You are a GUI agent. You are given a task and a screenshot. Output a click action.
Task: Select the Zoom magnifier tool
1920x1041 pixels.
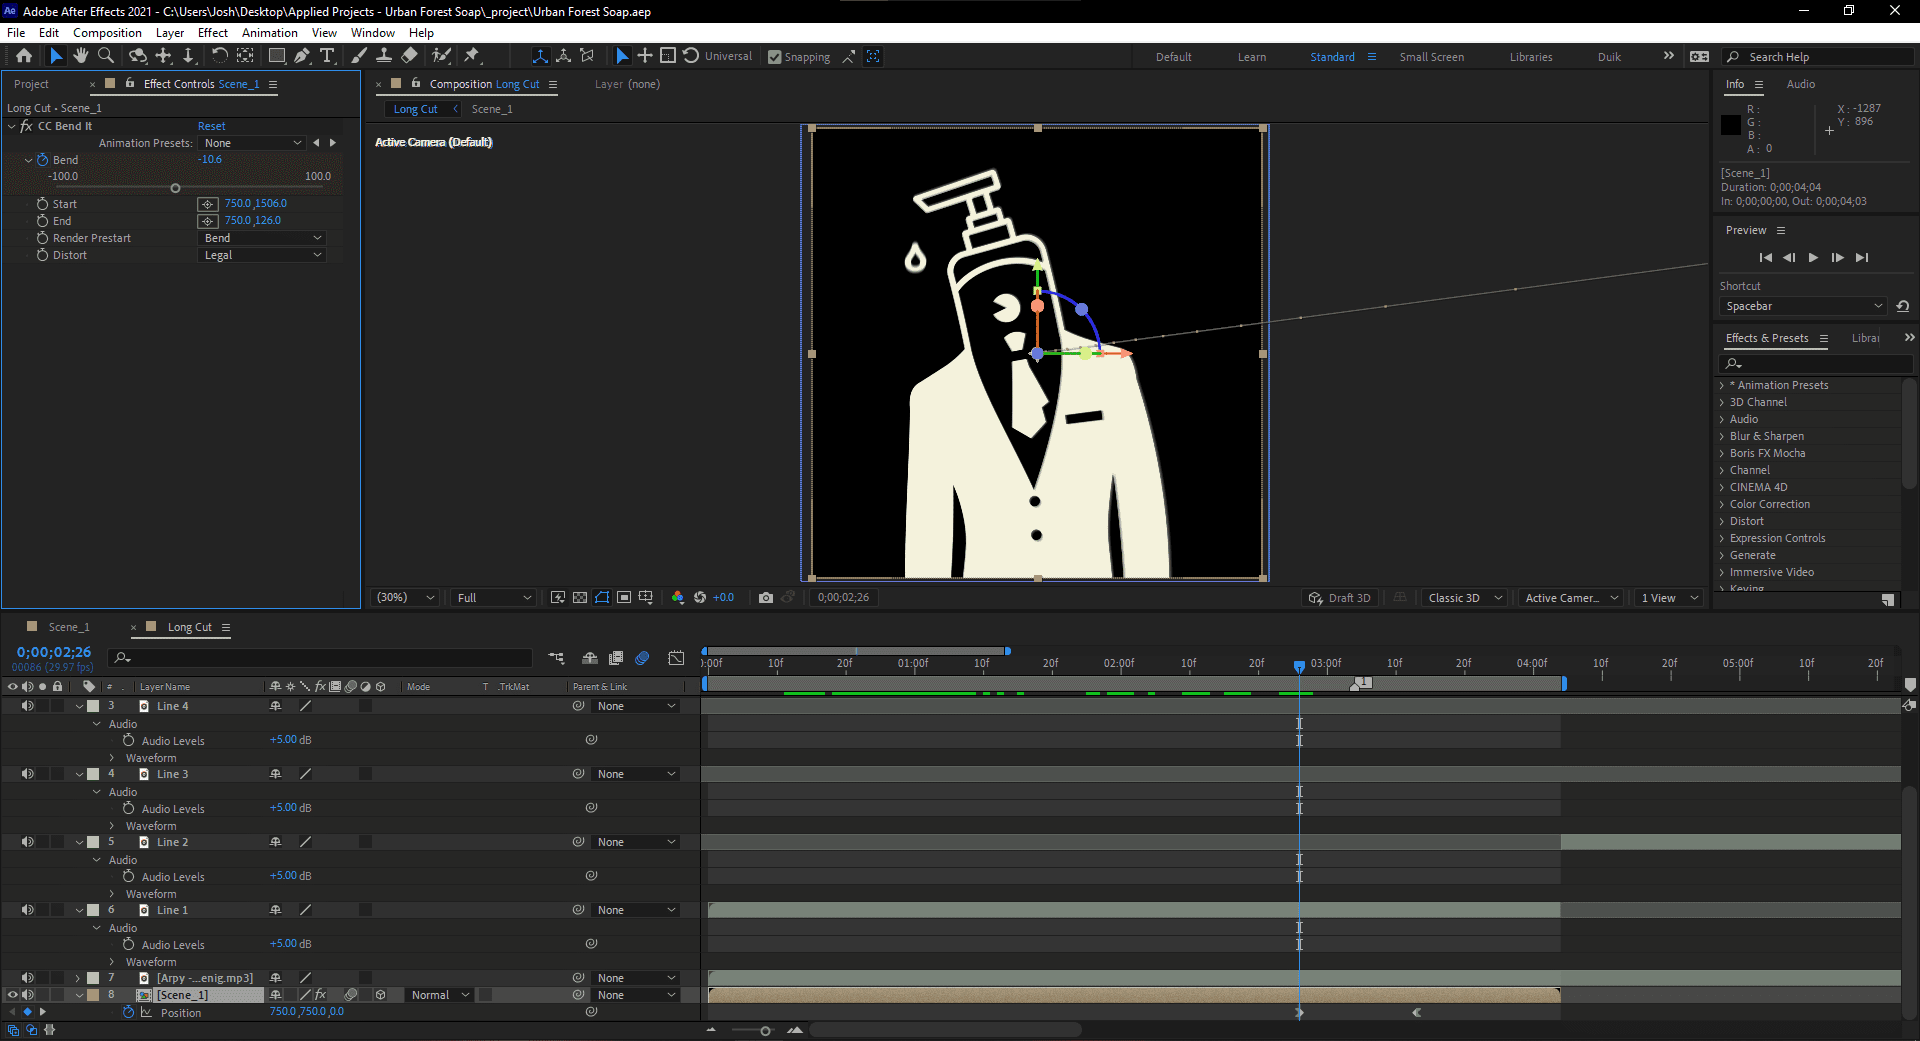(x=106, y=56)
